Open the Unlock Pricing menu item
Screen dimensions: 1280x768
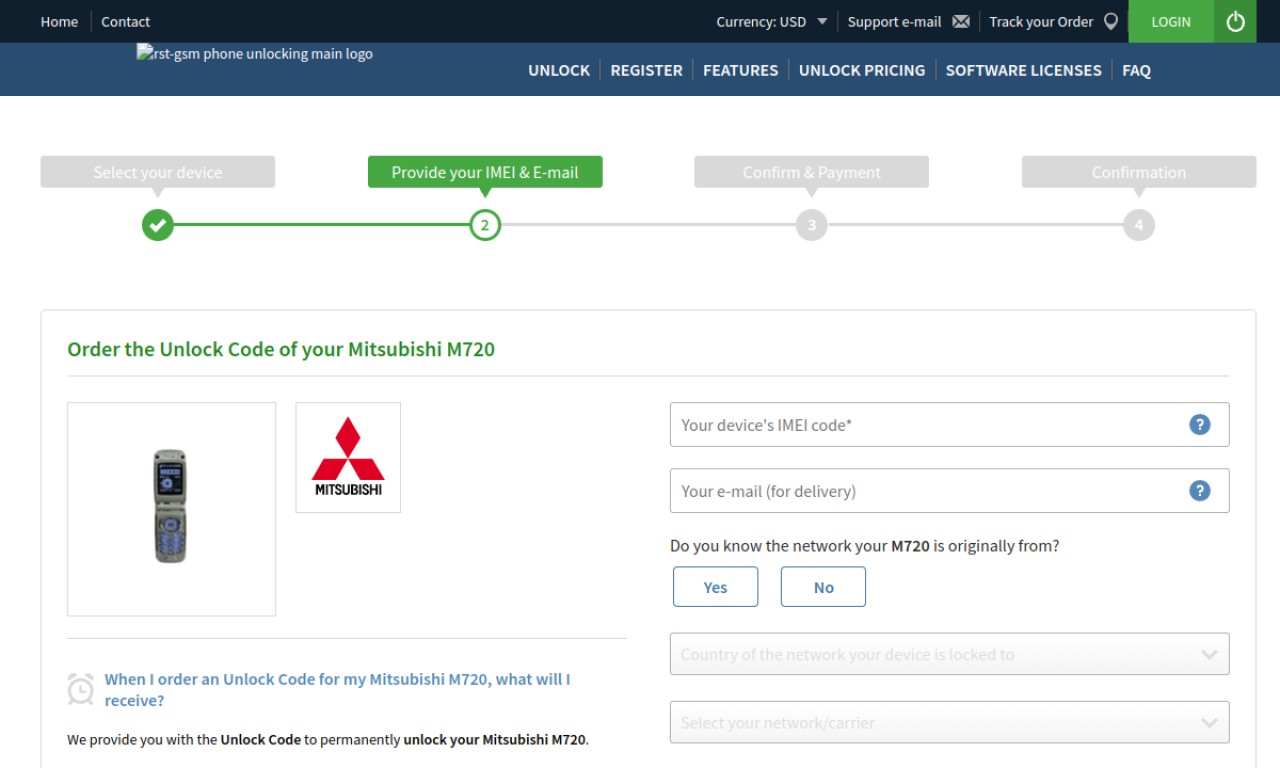(x=862, y=70)
